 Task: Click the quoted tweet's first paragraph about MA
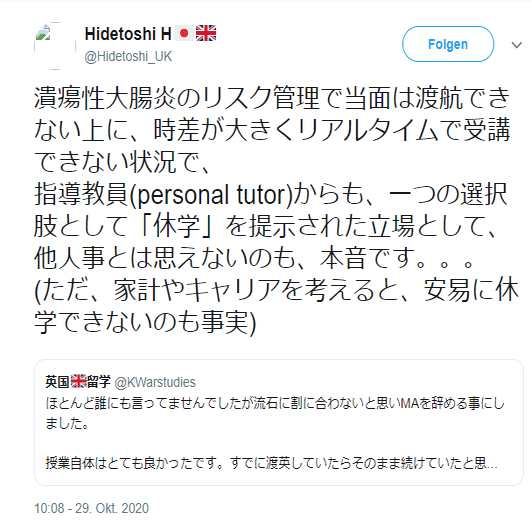pyautogui.click(x=275, y=413)
